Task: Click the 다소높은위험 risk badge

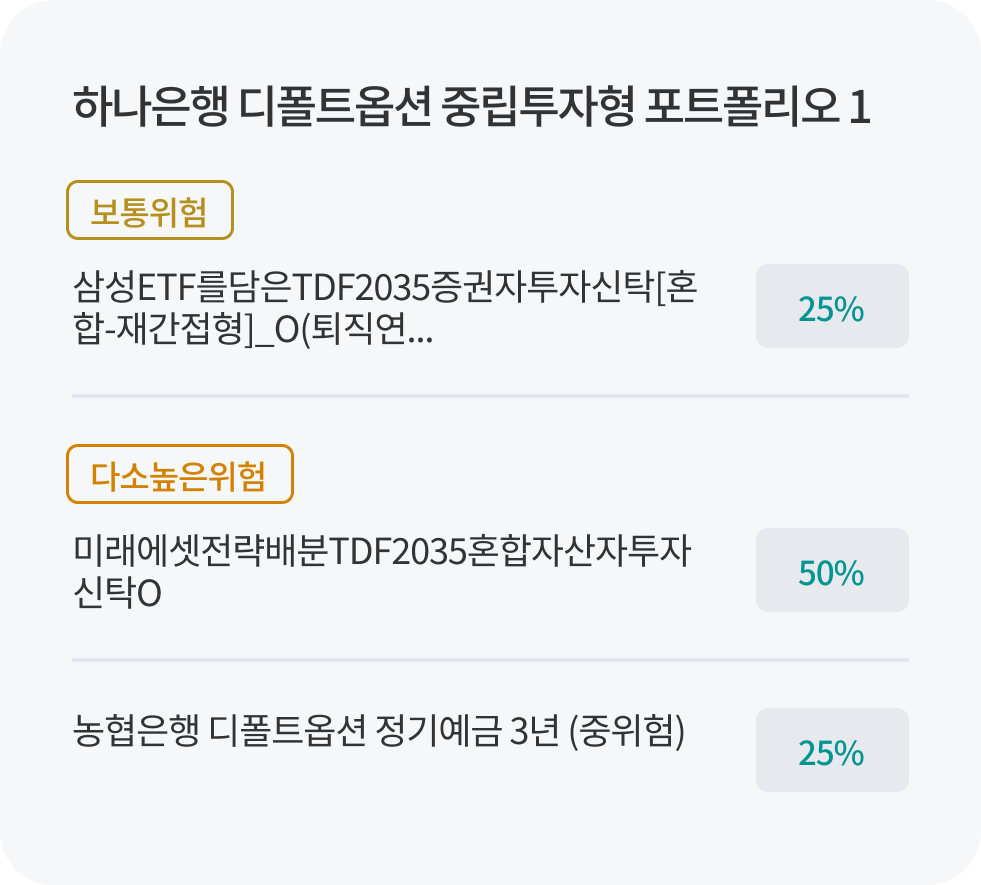Action: [x=179, y=474]
